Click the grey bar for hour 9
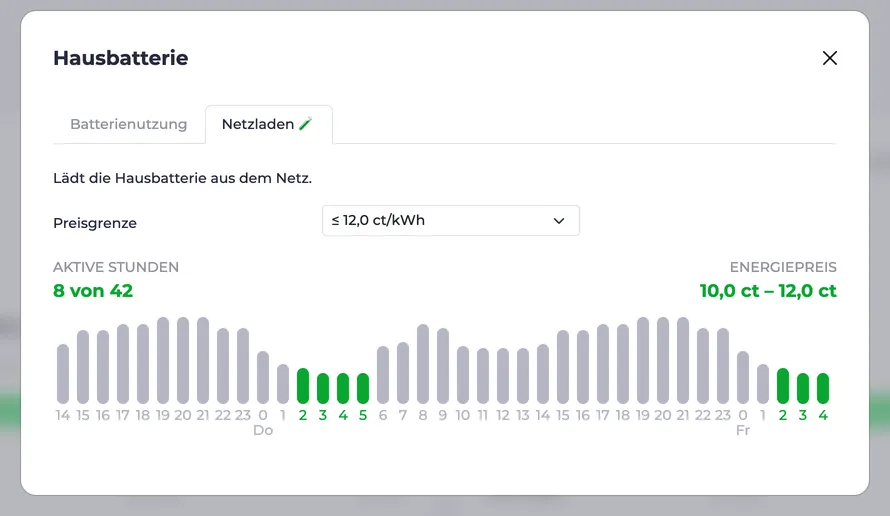Screen dimensions: 890x516 pos(443,366)
